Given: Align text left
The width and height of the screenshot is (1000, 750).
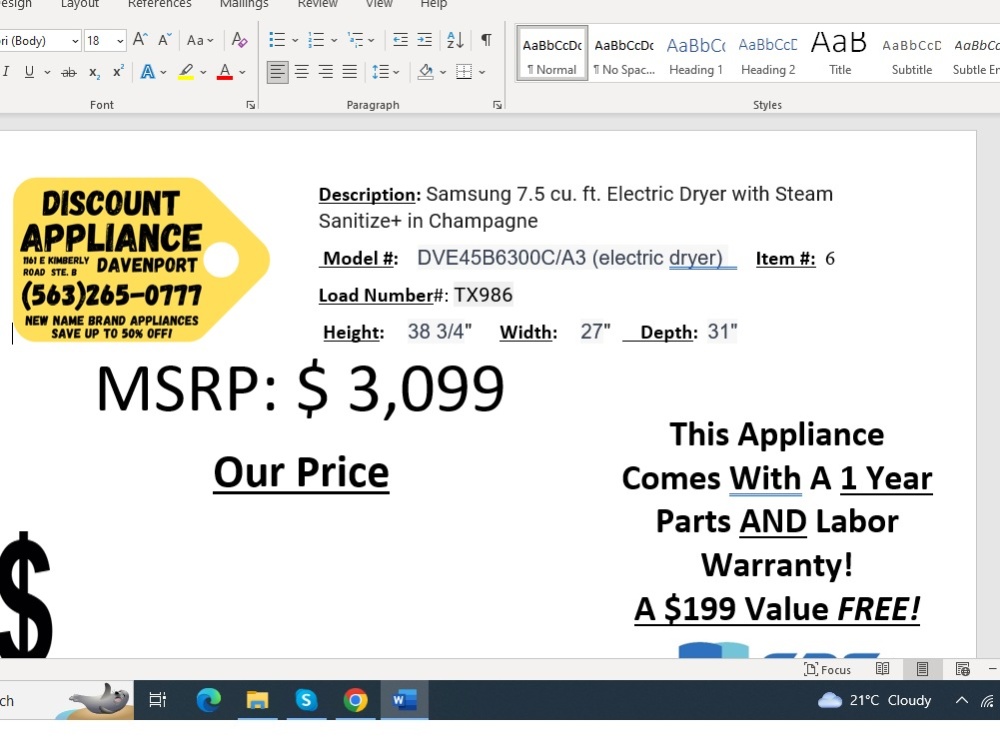Looking at the screenshot, I should pyautogui.click(x=277, y=71).
